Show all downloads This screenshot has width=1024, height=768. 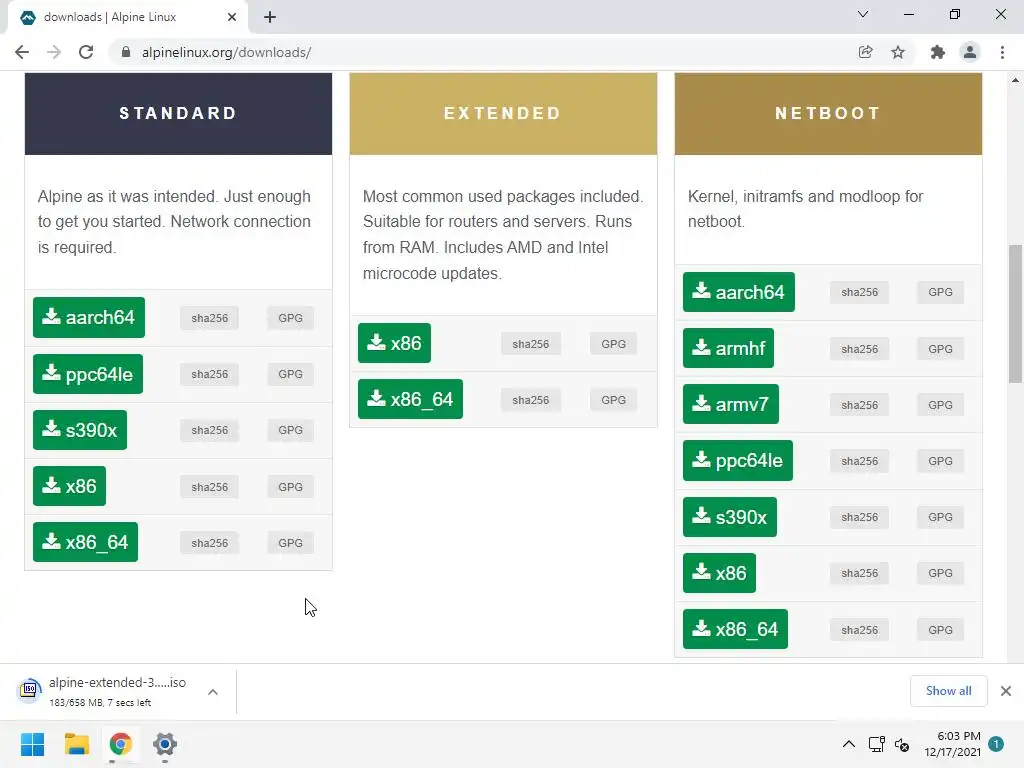coord(948,691)
